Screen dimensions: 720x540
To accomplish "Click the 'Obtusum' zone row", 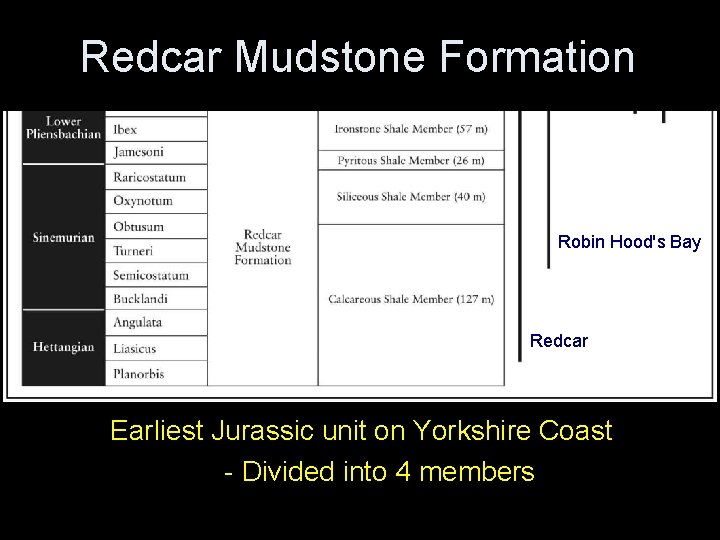I will (156, 226).
